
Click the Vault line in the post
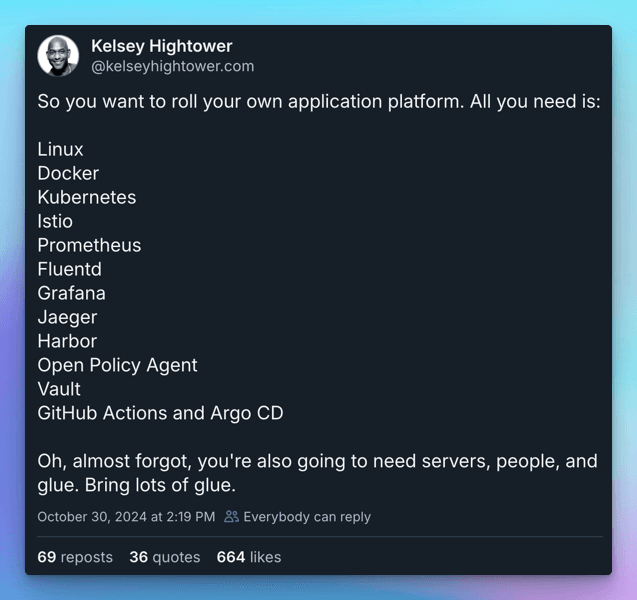click(x=59, y=389)
